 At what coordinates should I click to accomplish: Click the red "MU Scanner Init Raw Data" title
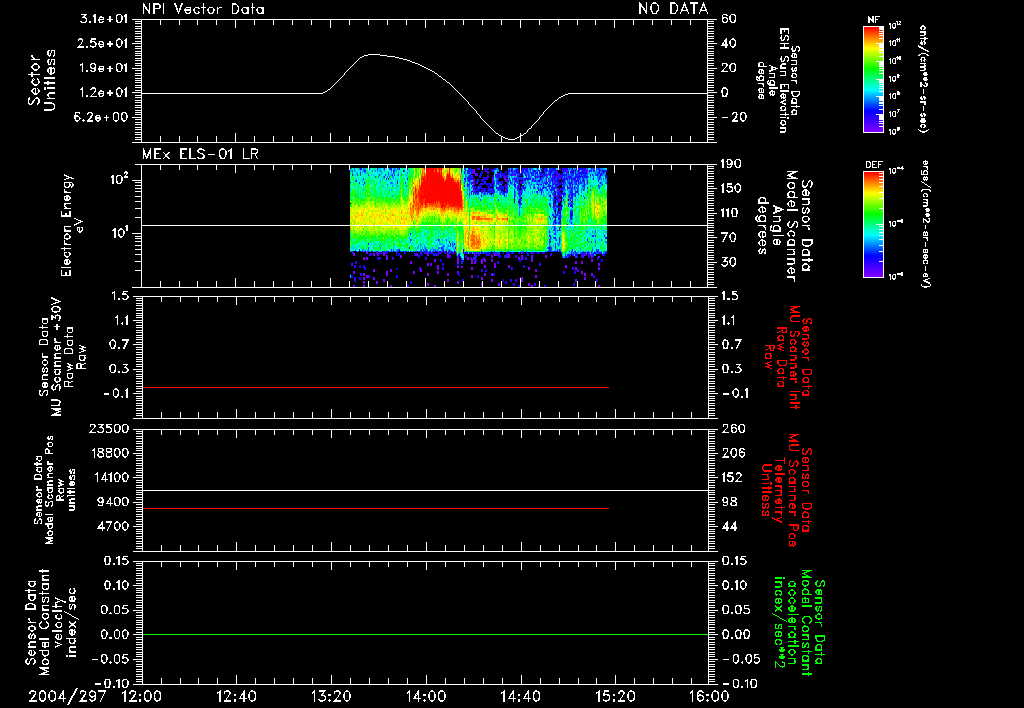pos(787,357)
